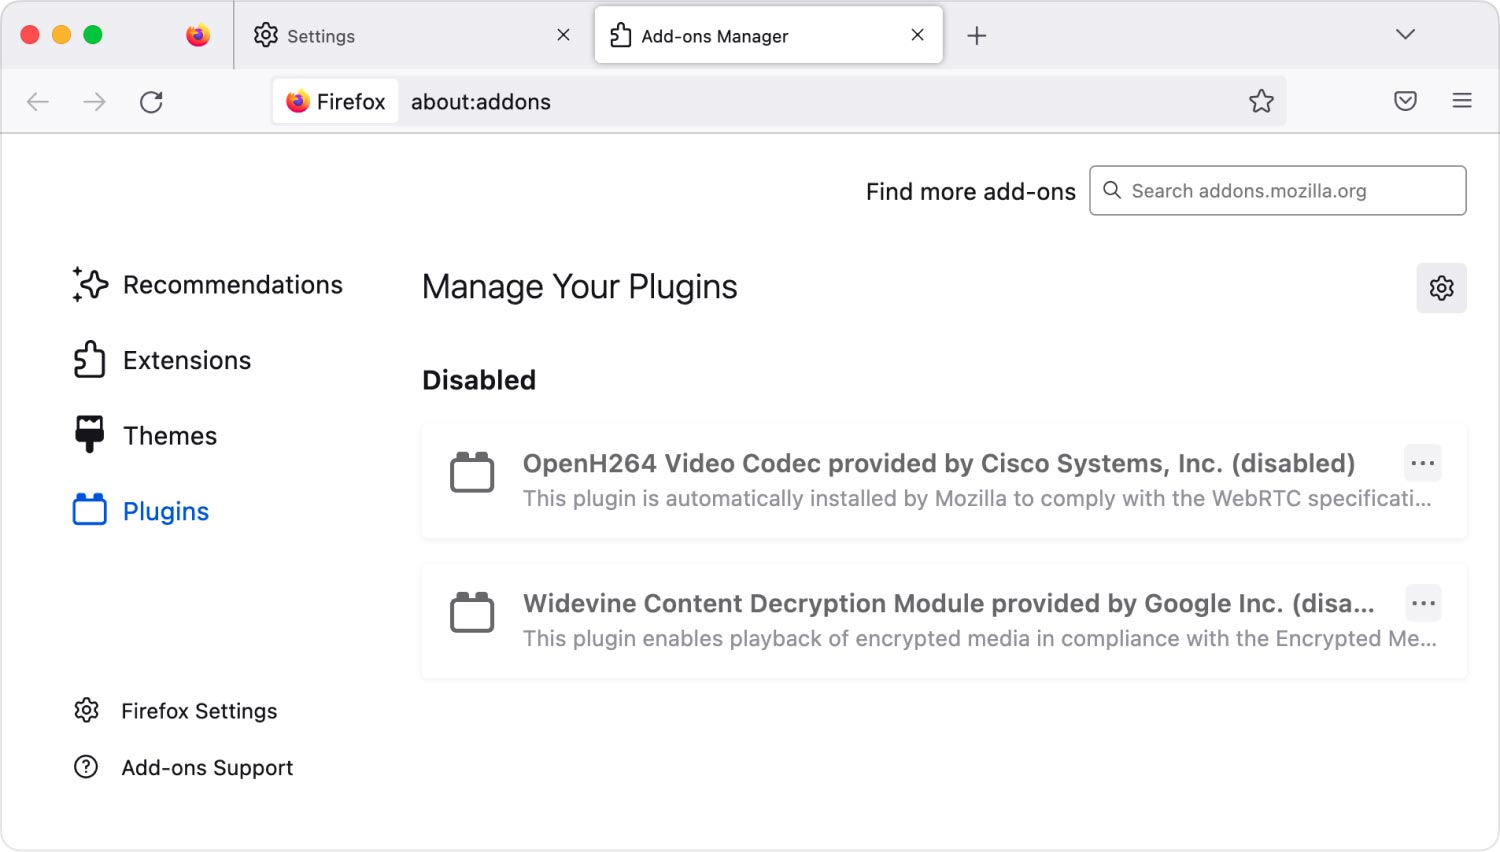The image size is (1500, 852).
Task: Open the Firefox hamburger application menu
Action: coord(1462,101)
